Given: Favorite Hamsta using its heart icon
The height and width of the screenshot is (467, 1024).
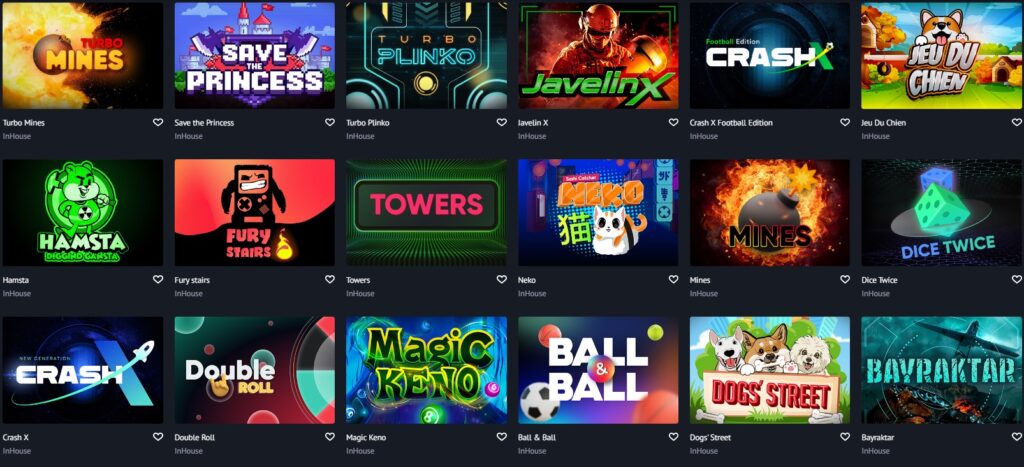Looking at the screenshot, I should 157,280.
